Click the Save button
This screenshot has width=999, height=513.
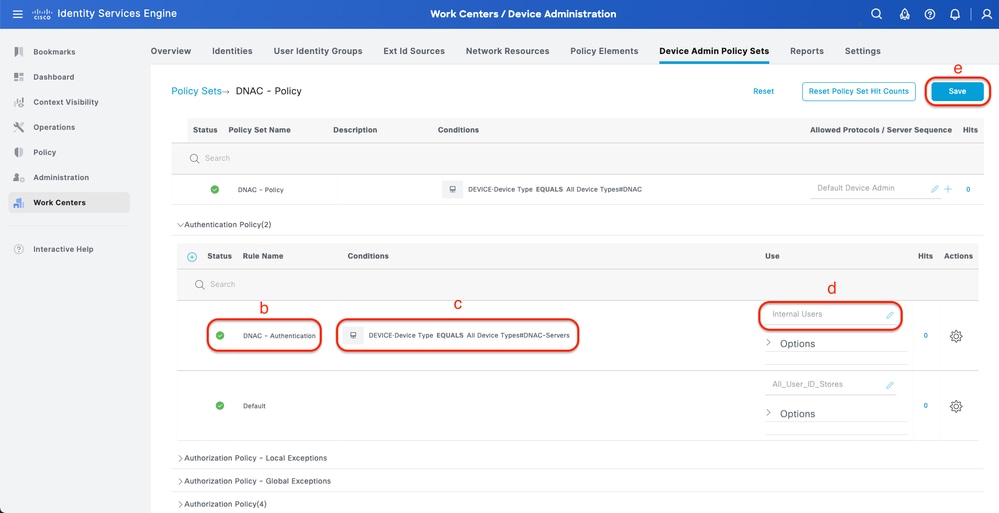957,91
